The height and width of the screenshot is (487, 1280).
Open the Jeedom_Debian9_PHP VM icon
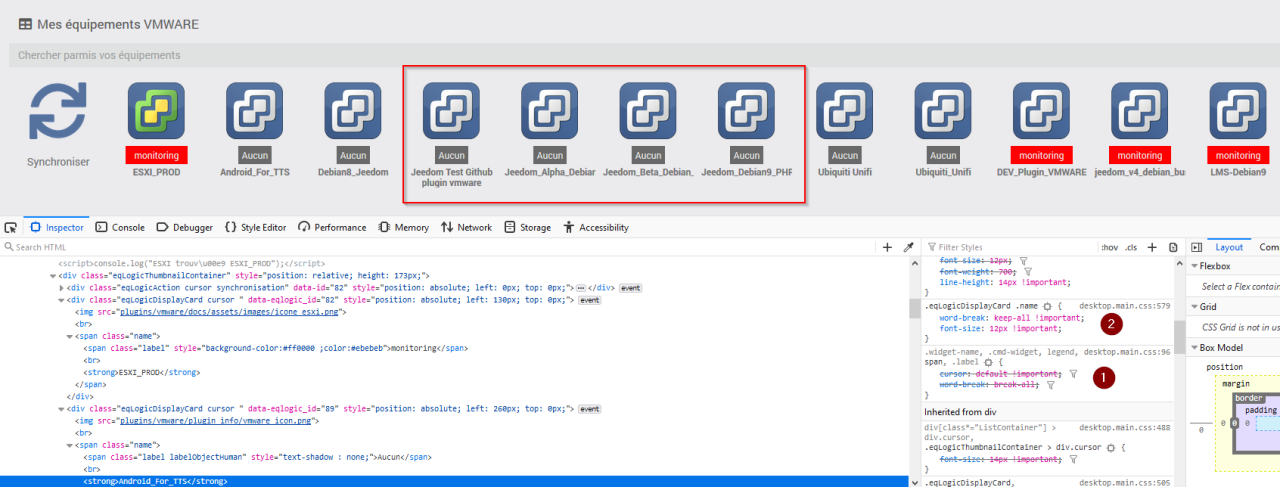(x=746, y=110)
